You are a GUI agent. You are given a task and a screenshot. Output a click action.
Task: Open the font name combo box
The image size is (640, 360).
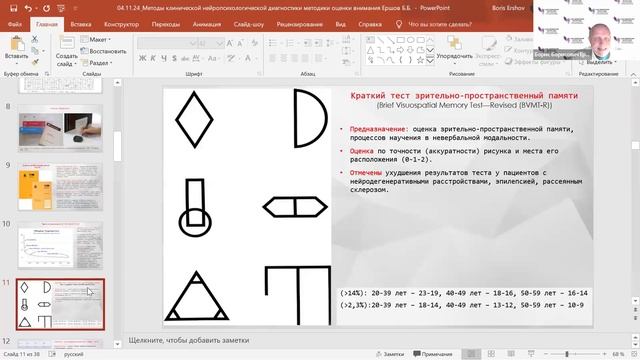click(167, 43)
